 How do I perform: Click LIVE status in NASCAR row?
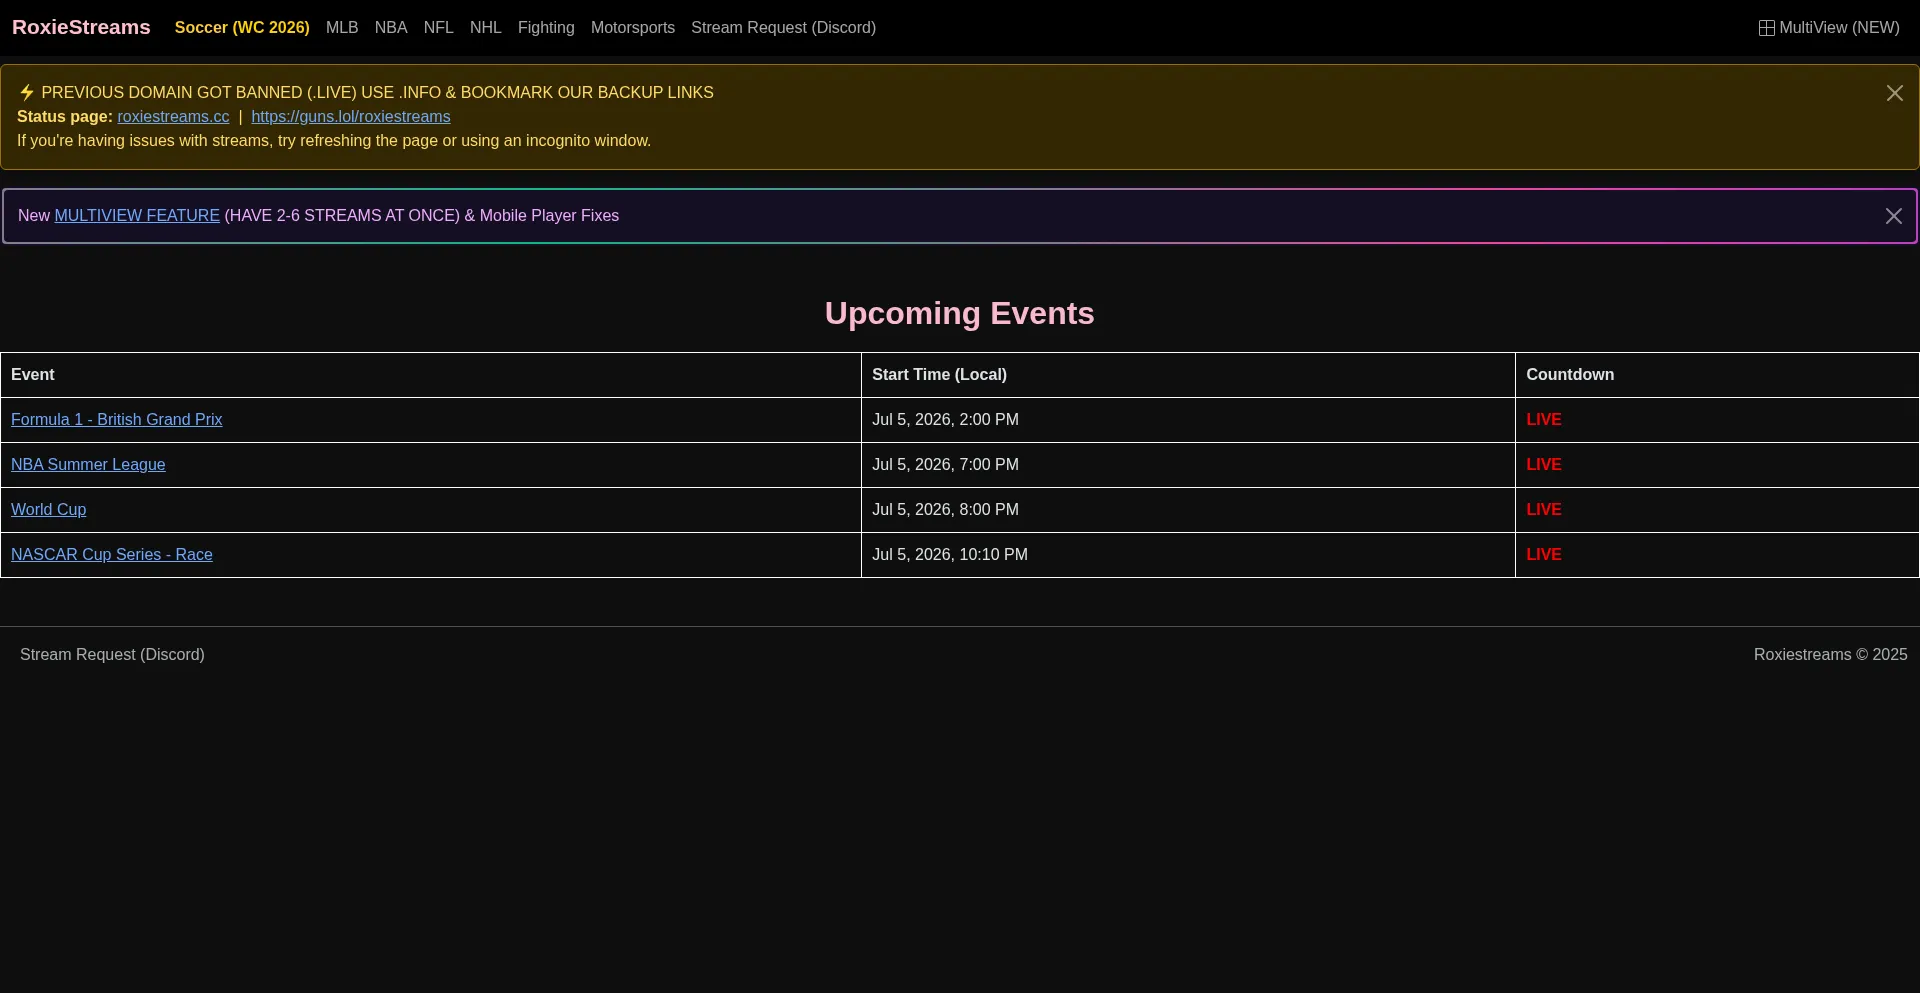(x=1543, y=554)
